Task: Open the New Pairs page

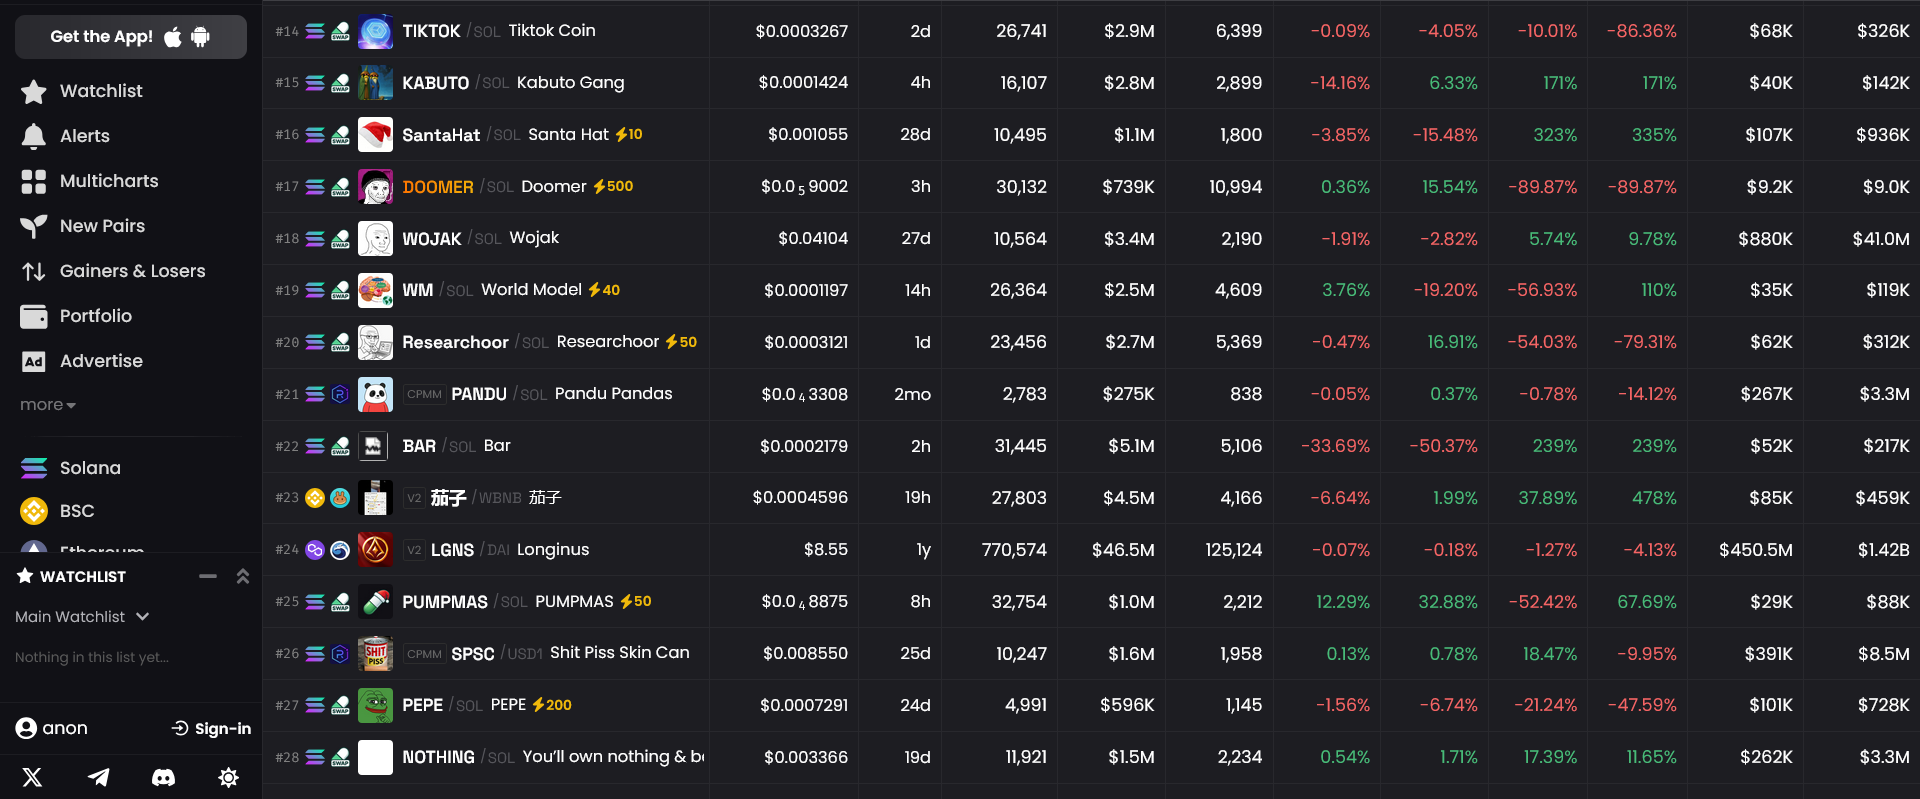Action: pyautogui.click(x=102, y=226)
